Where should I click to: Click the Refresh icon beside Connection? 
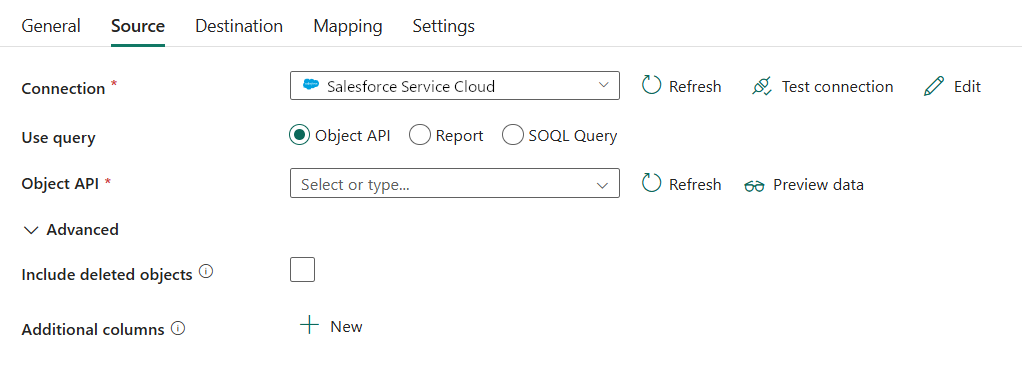coord(651,85)
